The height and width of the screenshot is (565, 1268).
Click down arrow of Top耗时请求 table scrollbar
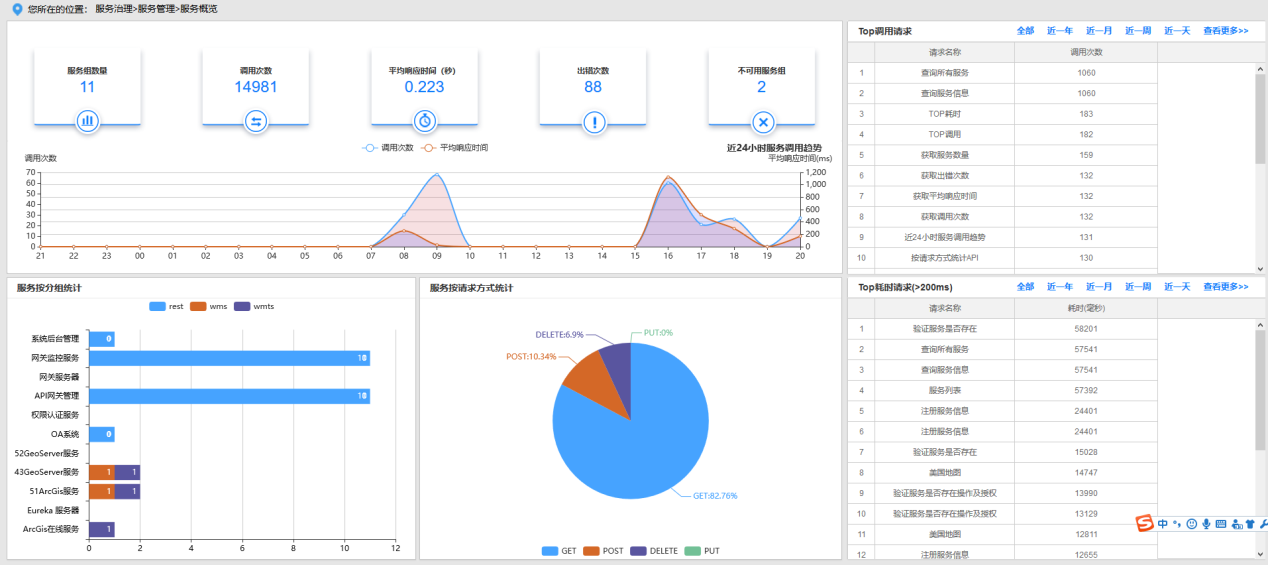1260,553
